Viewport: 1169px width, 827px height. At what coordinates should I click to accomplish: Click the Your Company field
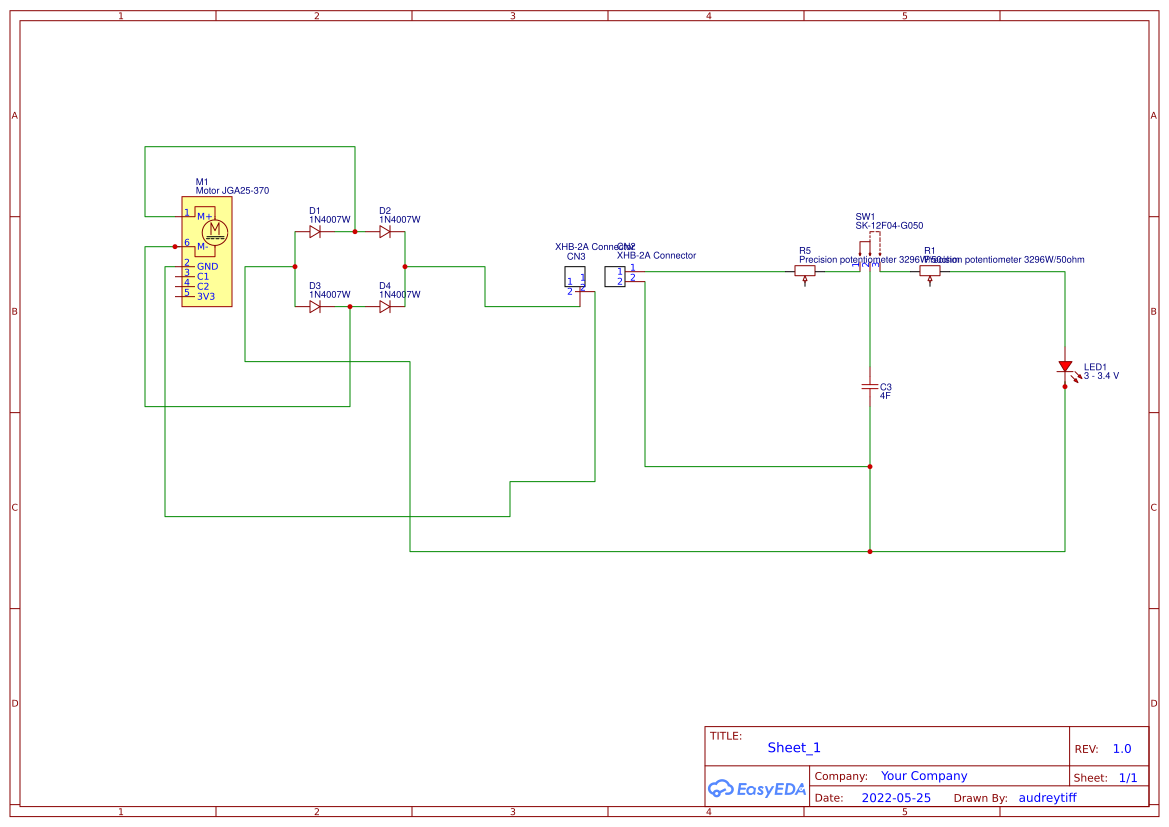pyautogui.click(x=922, y=775)
